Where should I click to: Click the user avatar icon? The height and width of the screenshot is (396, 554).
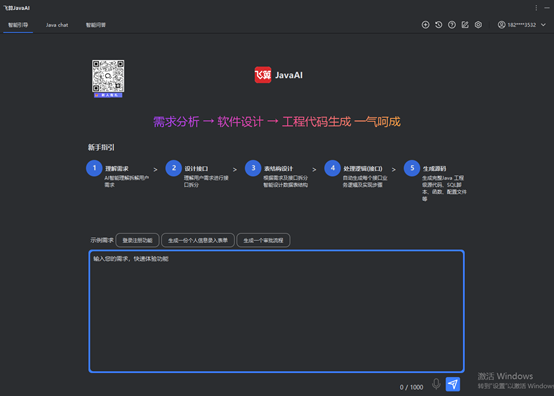[x=501, y=25]
